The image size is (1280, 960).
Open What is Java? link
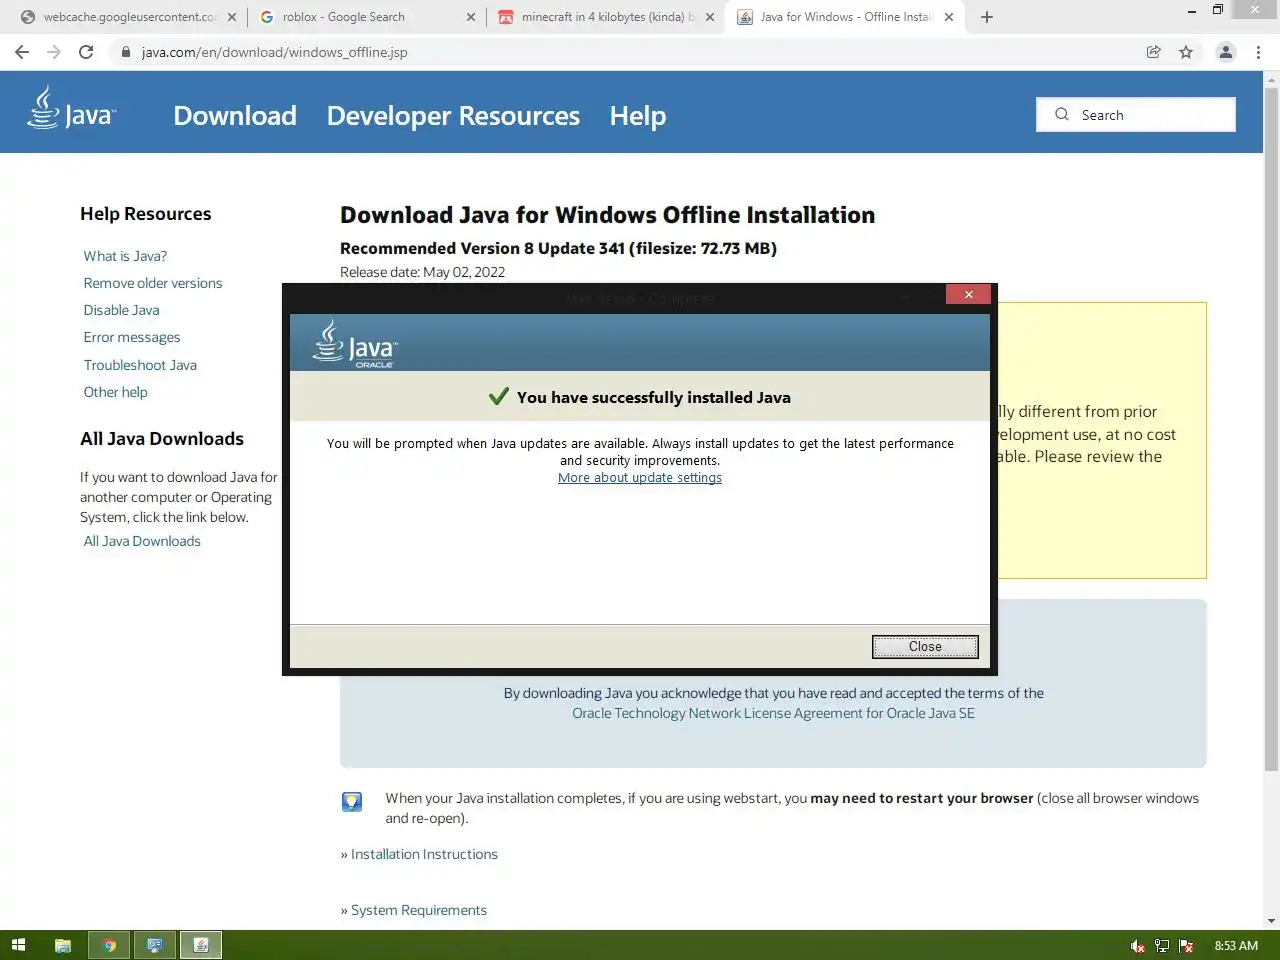coord(125,256)
